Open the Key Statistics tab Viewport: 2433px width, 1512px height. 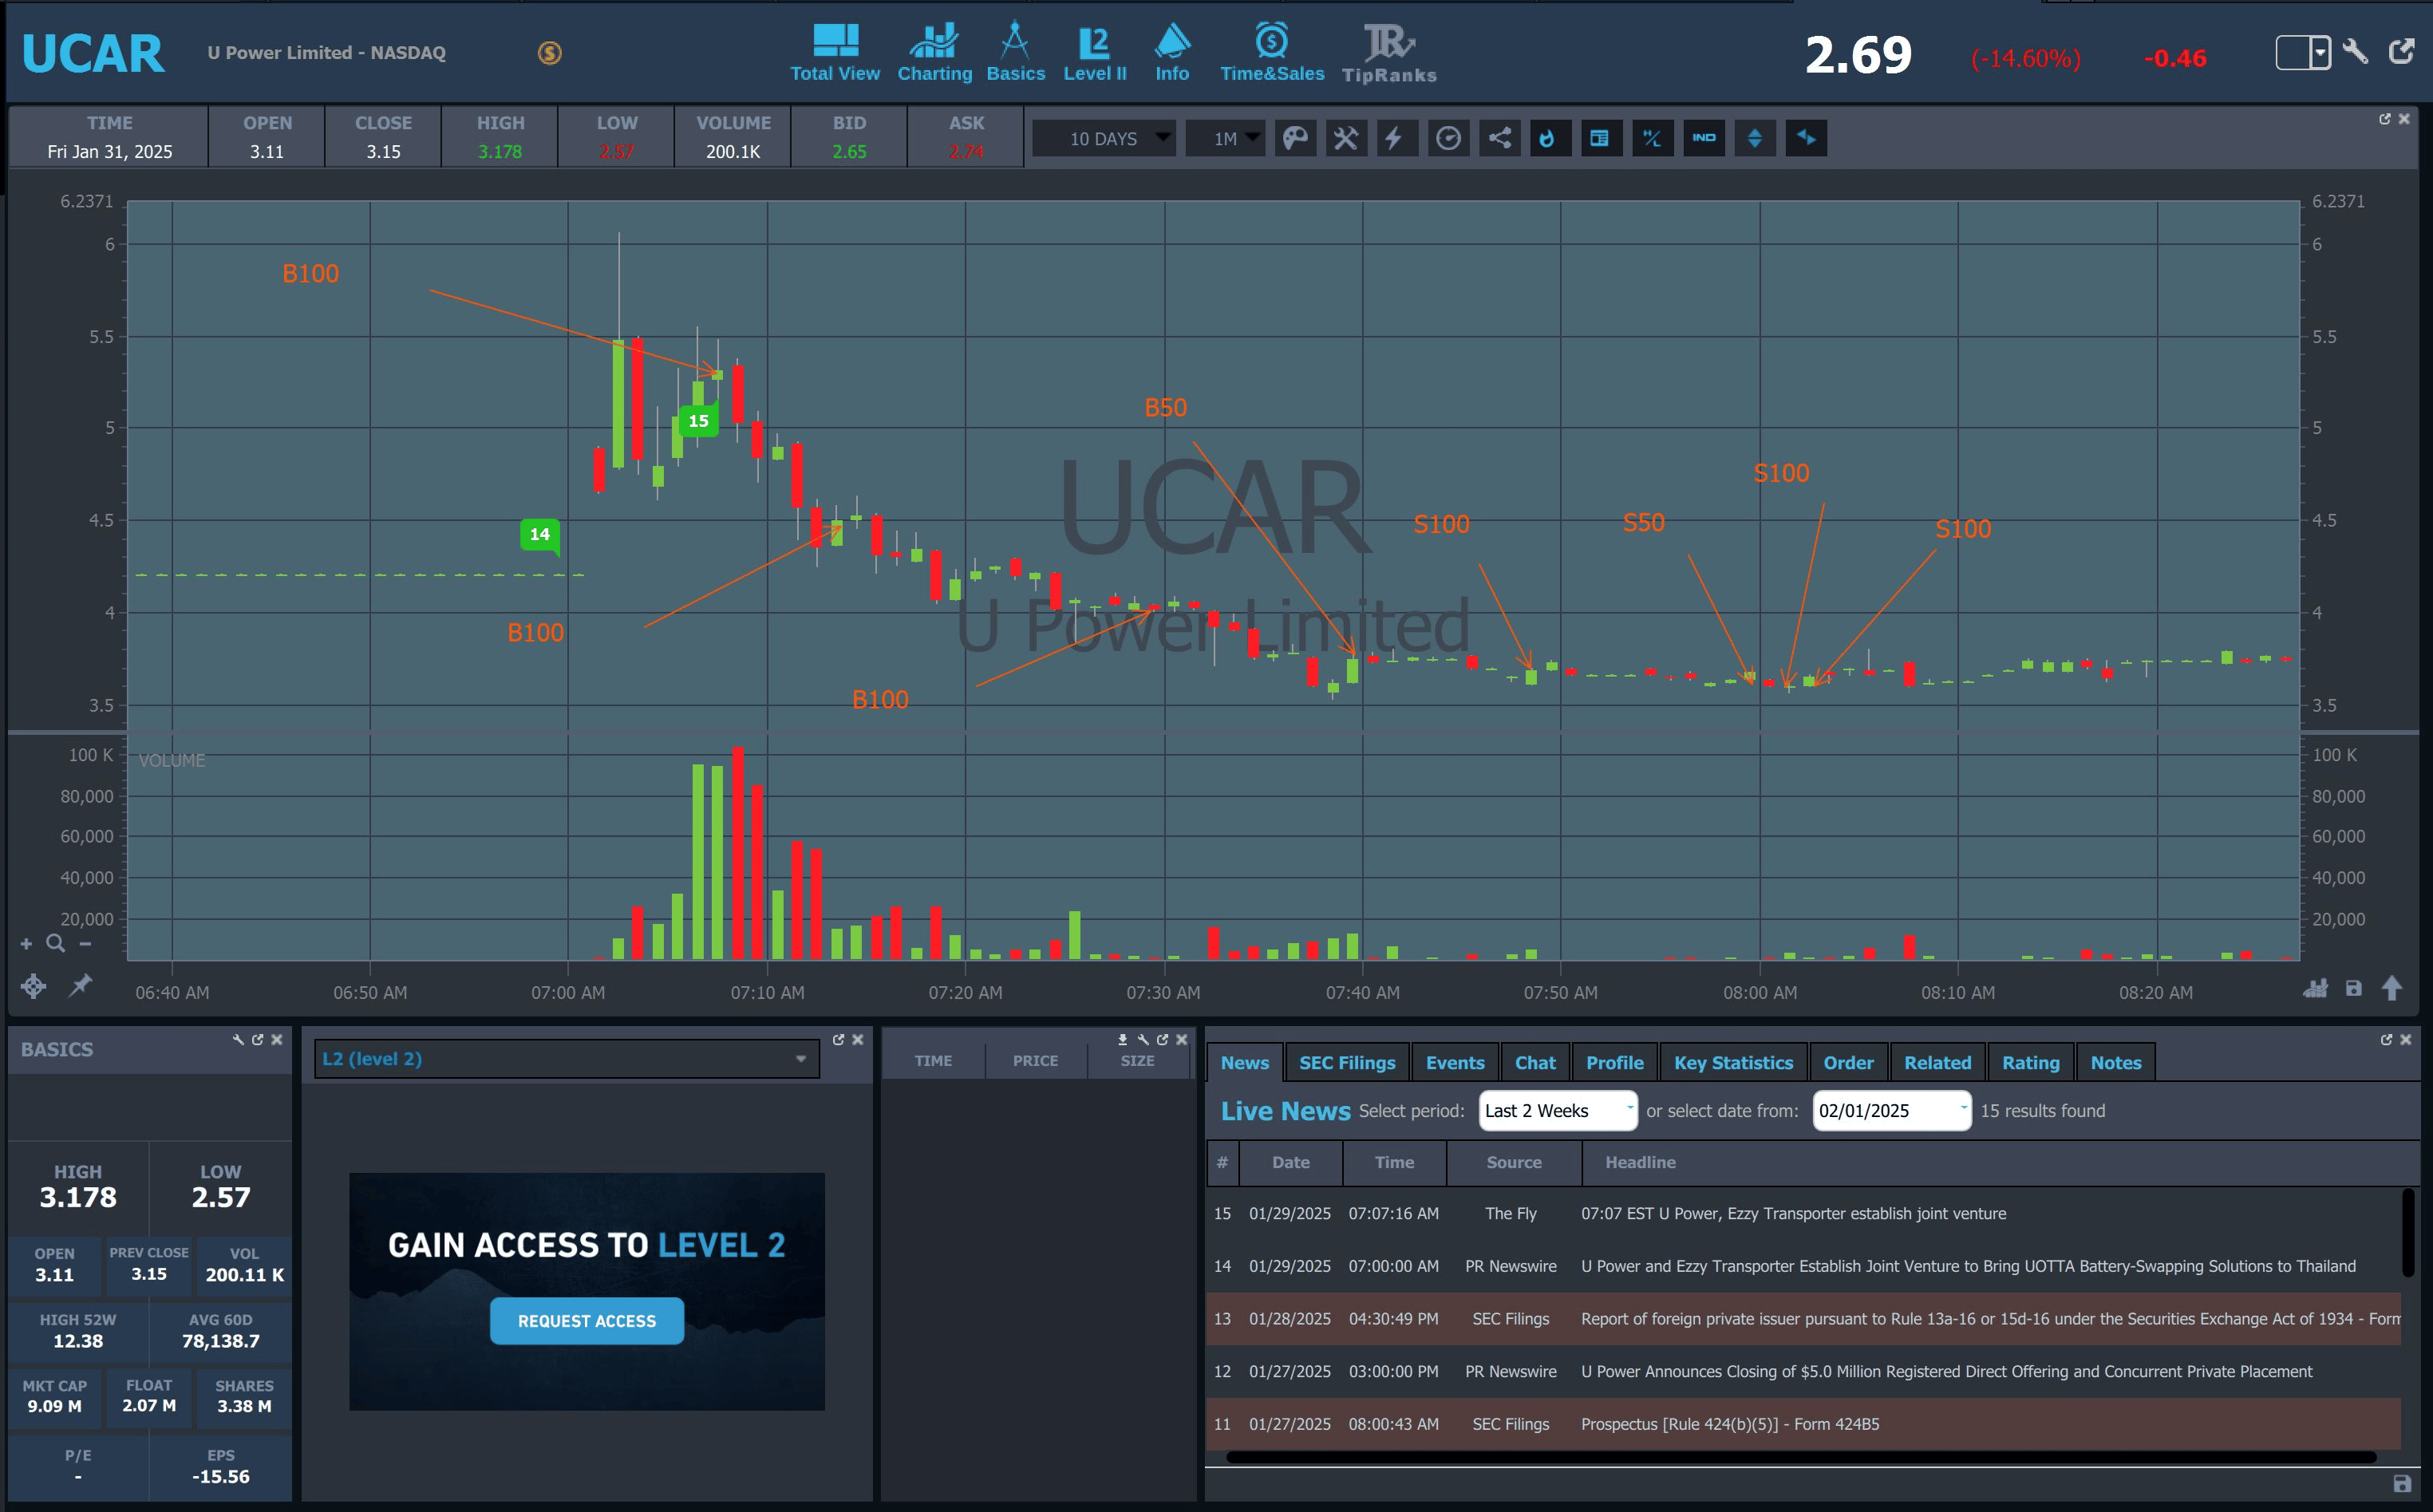tap(1732, 1063)
